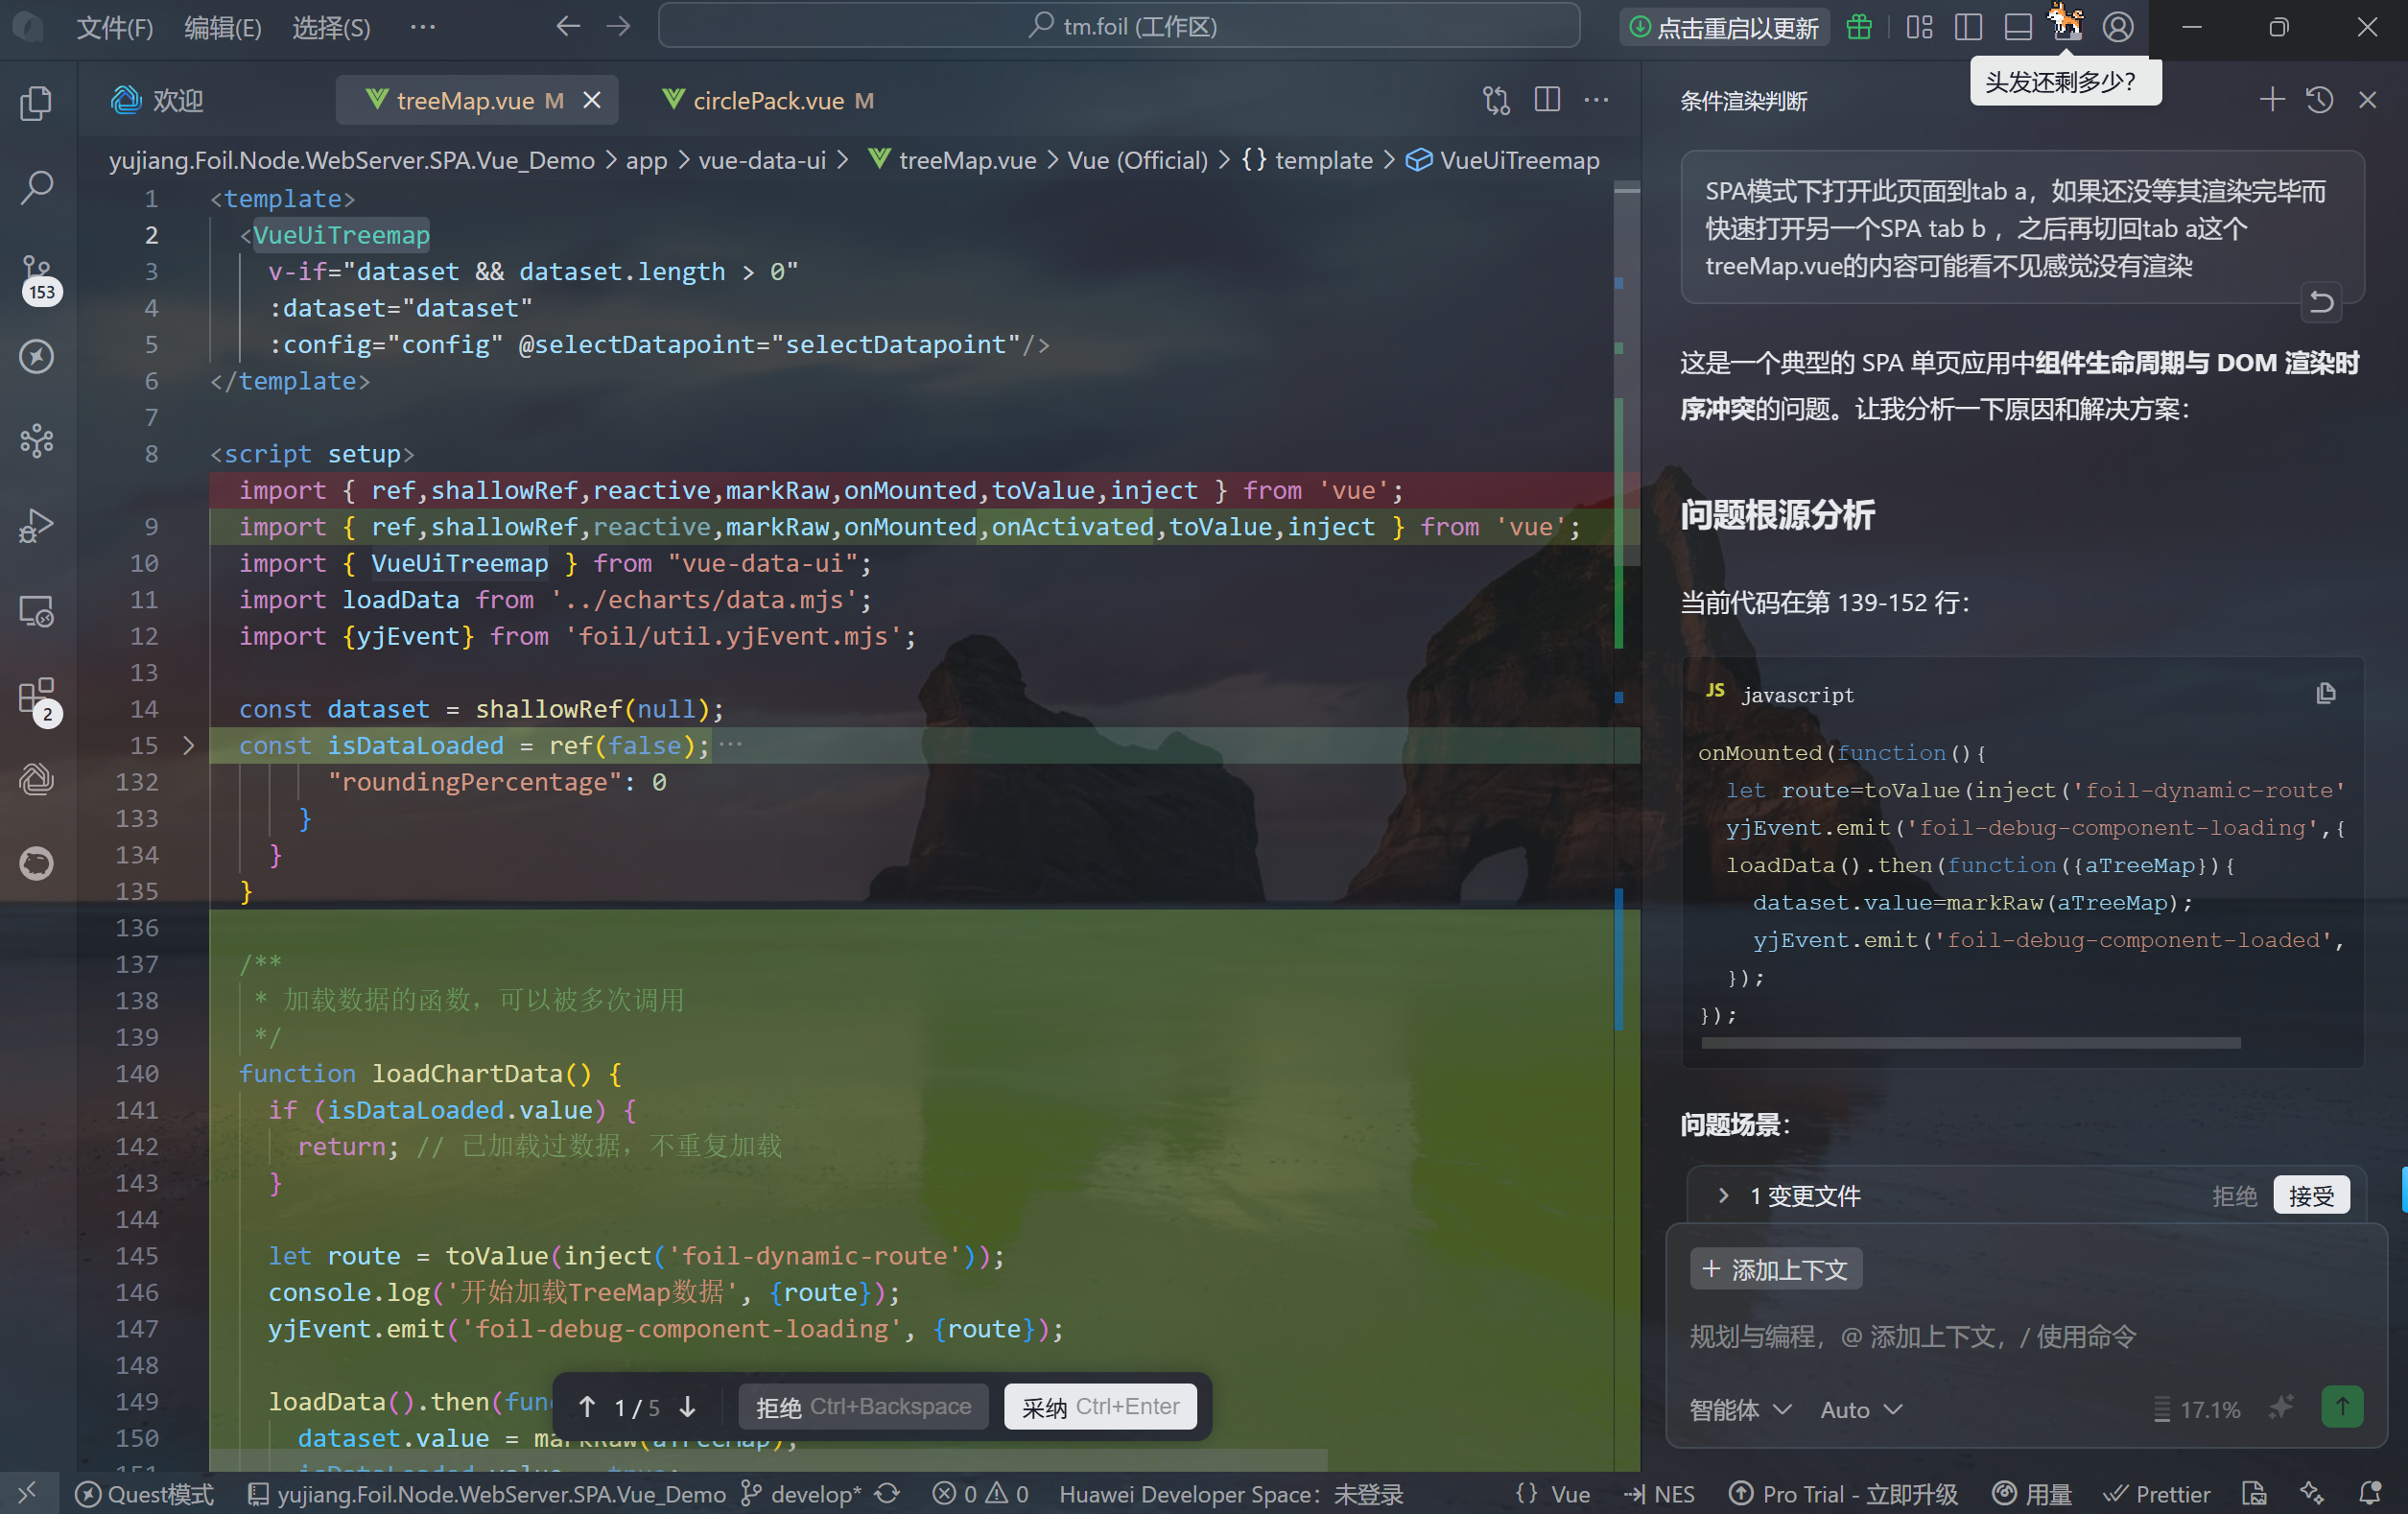This screenshot has width=2408, height=1514.
Task: Open the Run and Debug view
Action: (37, 525)
